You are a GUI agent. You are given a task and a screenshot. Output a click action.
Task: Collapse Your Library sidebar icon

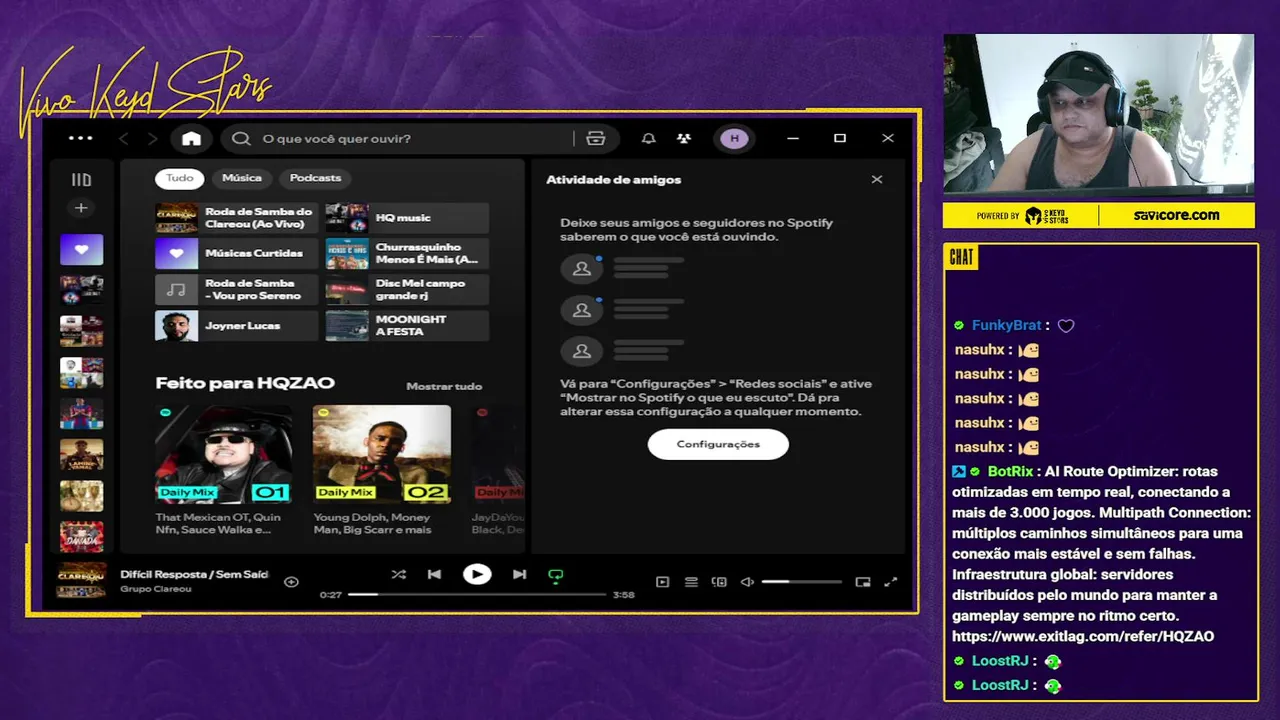coord(81,180)
